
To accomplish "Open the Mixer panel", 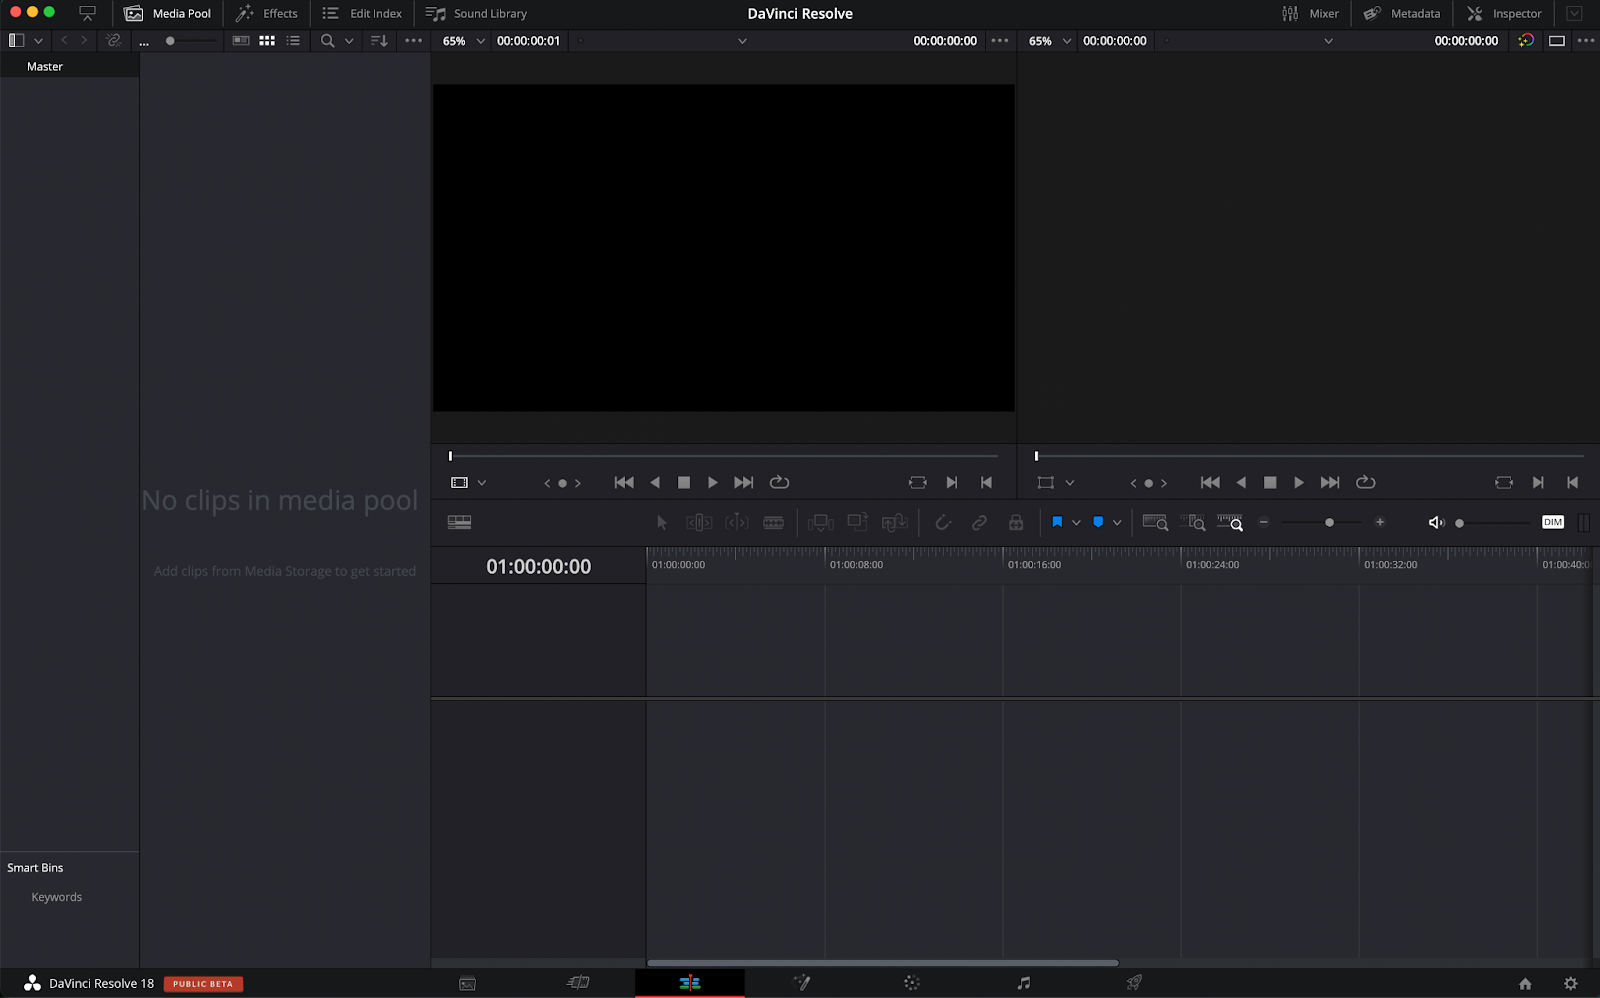I will [1310, 14].
